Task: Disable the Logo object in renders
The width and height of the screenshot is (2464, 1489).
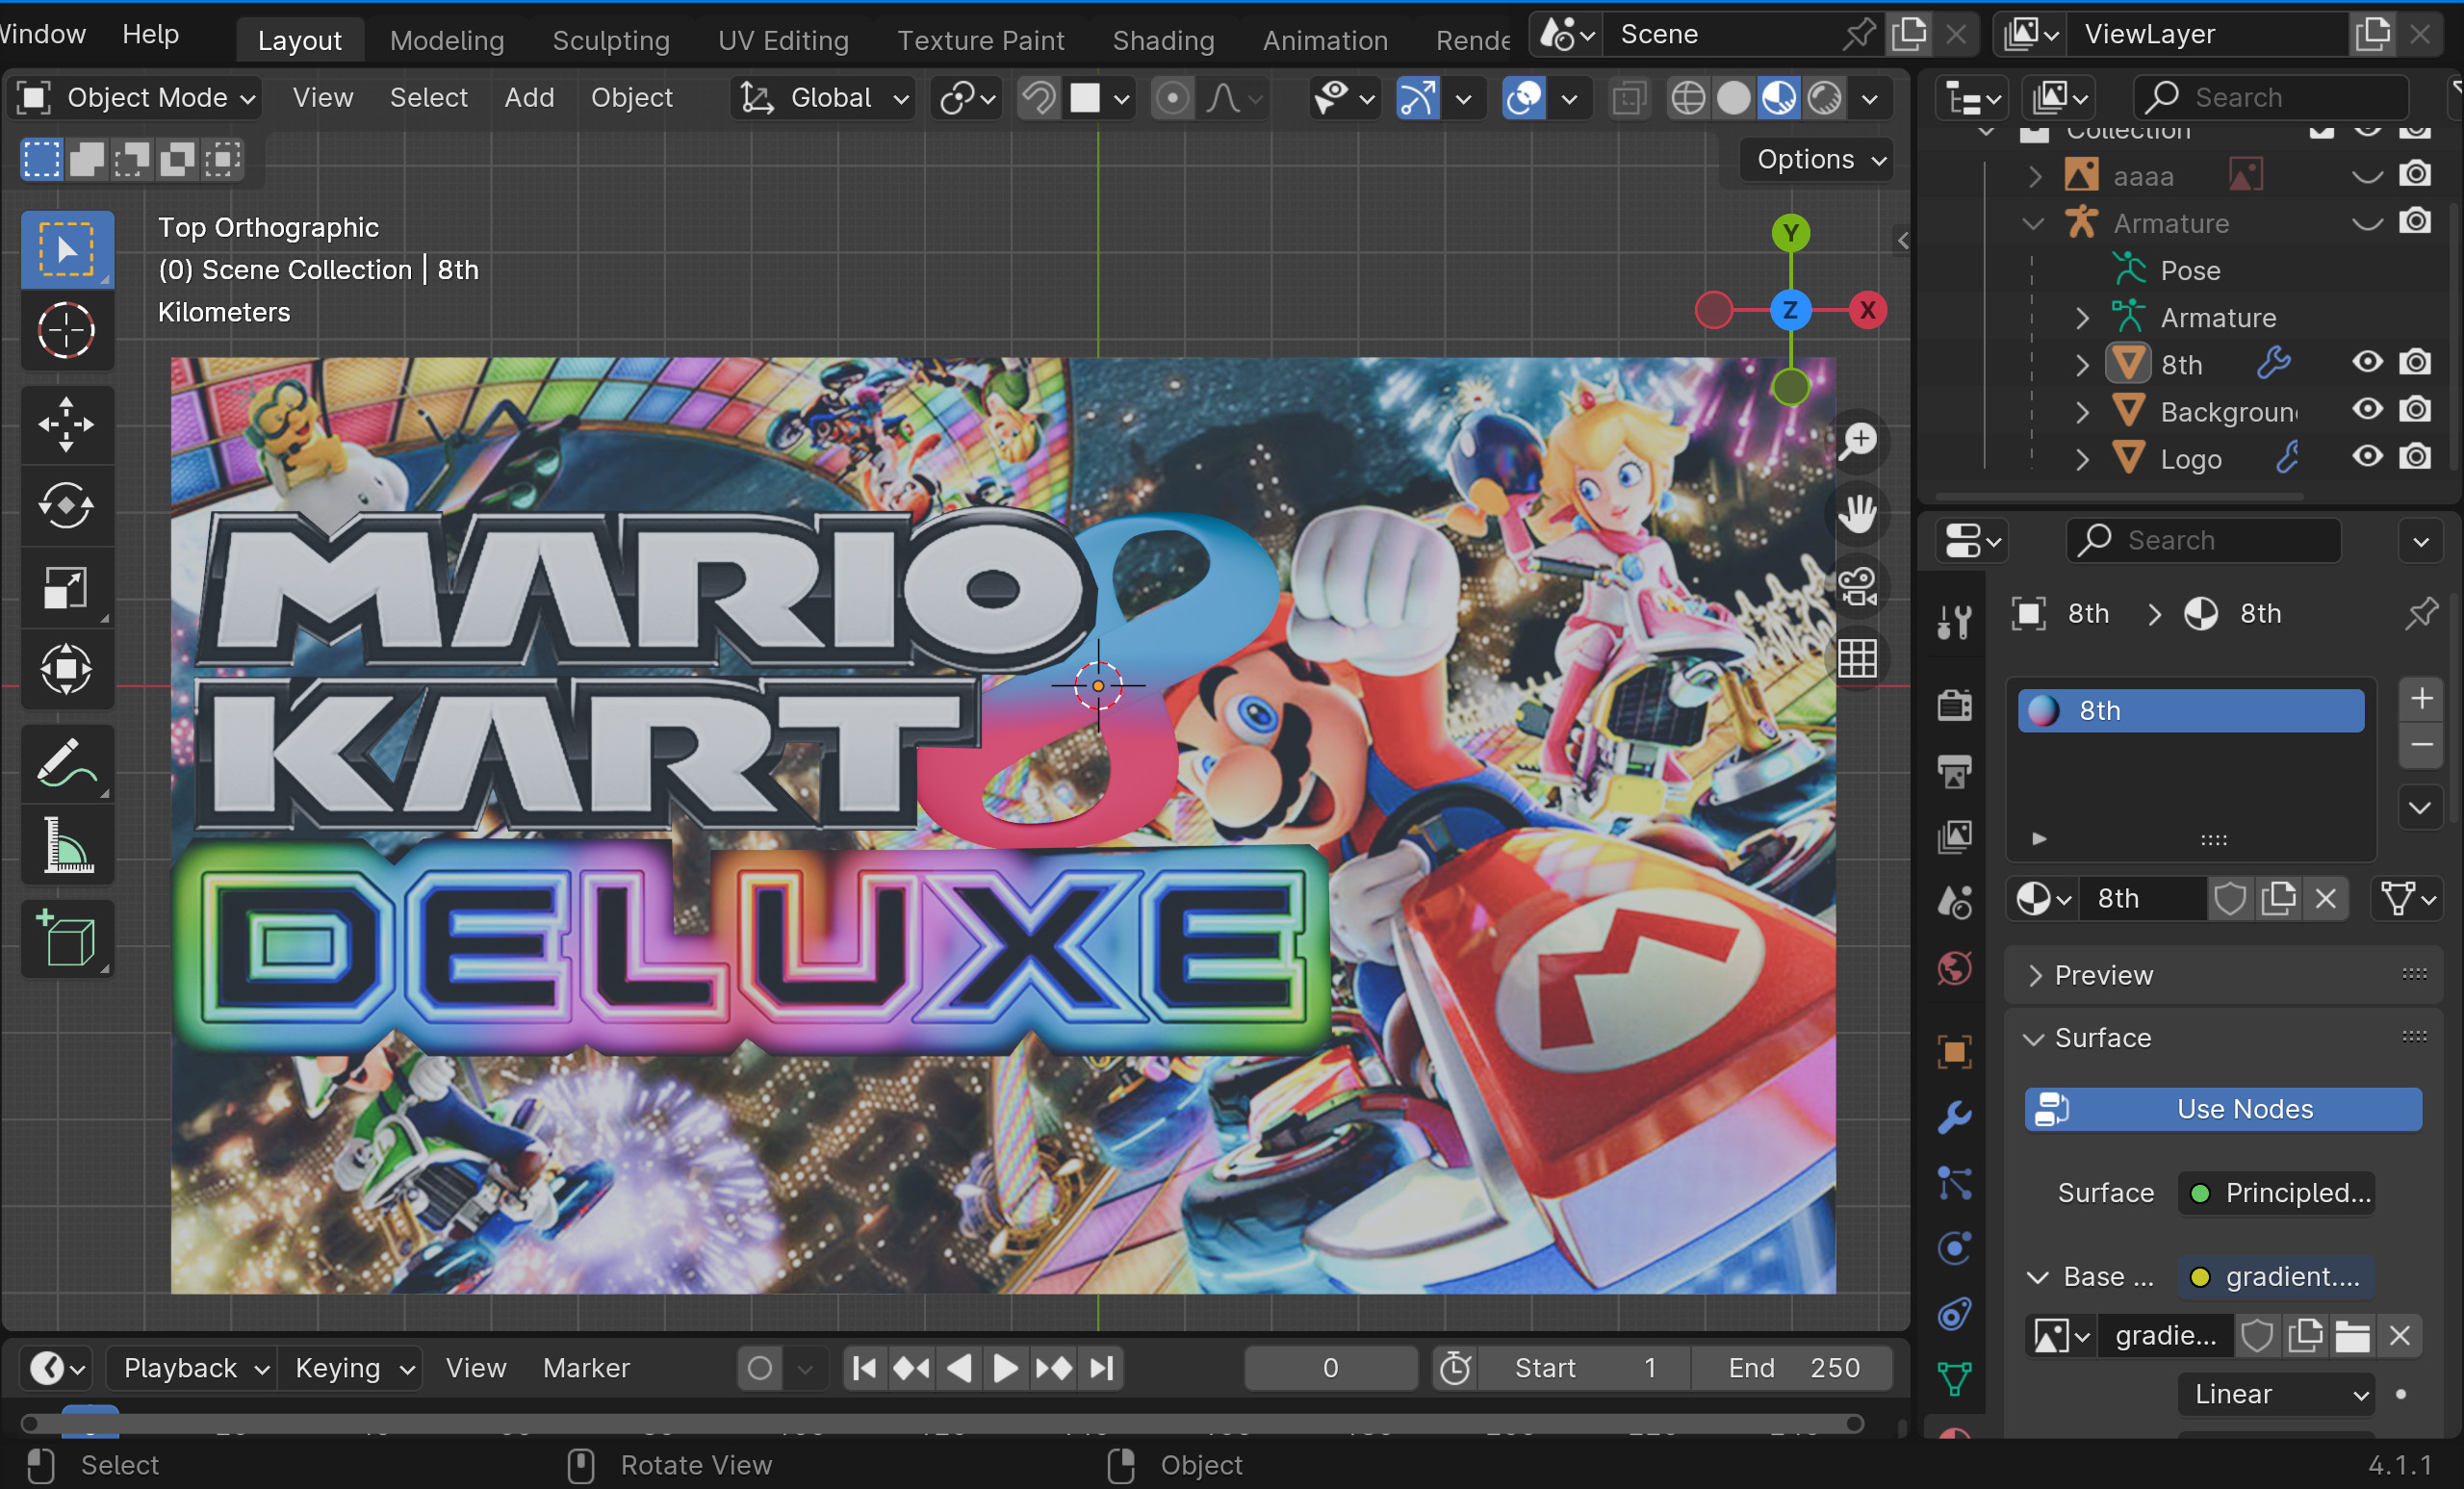Action: point(2416,457)
